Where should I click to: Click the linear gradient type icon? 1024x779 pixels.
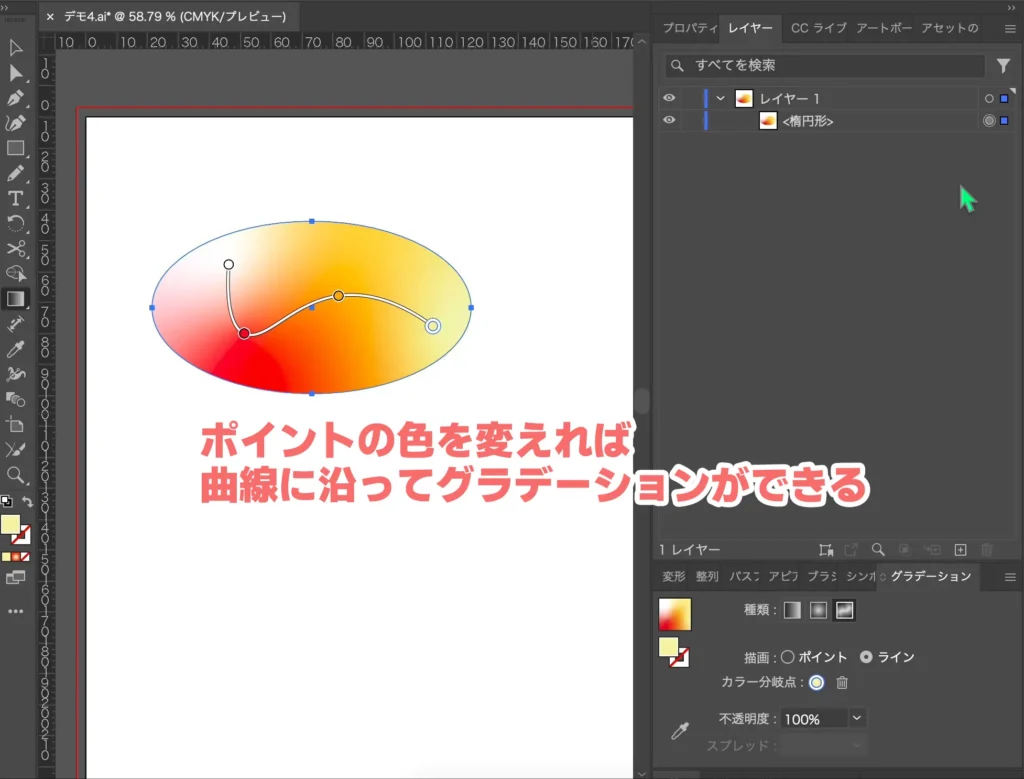(x=792, y=610)
